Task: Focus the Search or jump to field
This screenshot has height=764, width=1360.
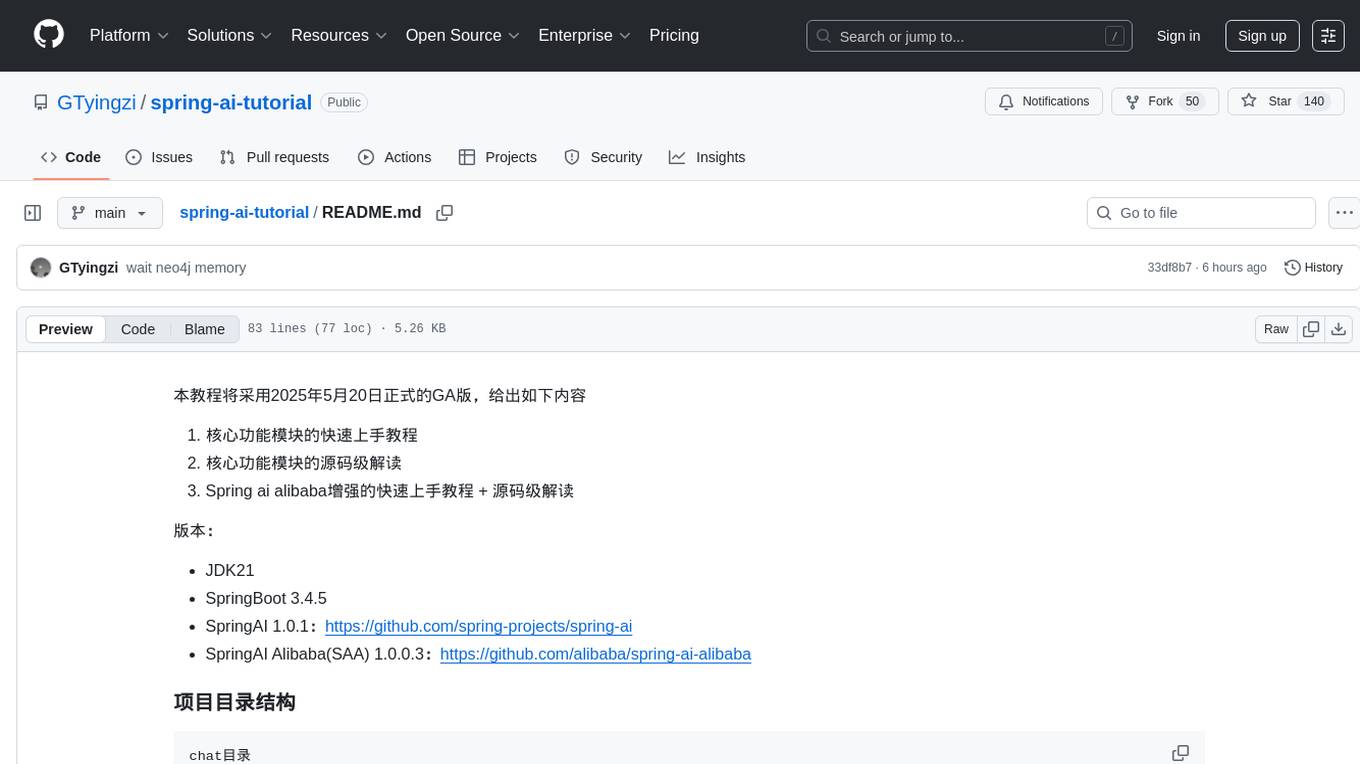Action: (969, 36)
